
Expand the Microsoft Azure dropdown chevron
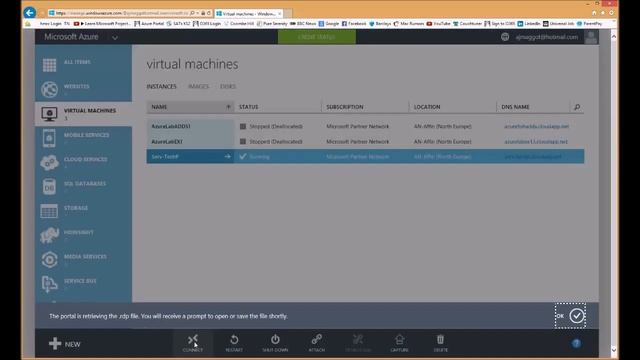click(x=115, y=38)
